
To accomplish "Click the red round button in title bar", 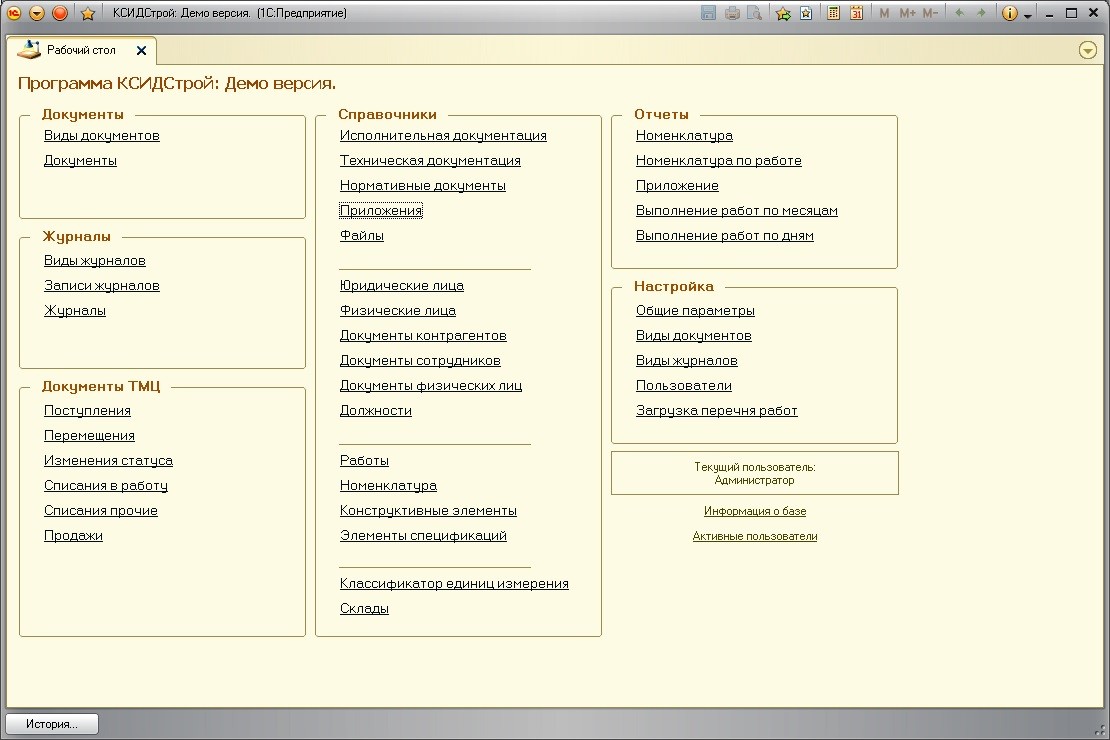I will 60,13.
